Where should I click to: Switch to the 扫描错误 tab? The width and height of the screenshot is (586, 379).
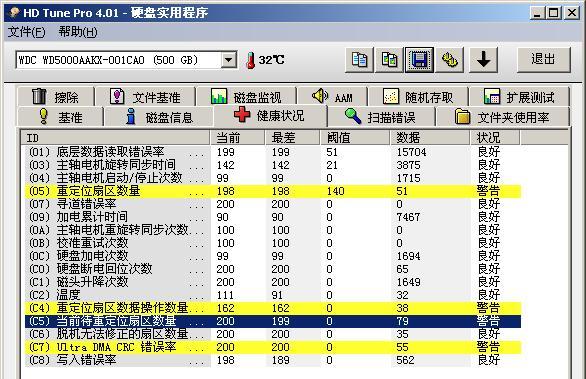coord(381,117)
